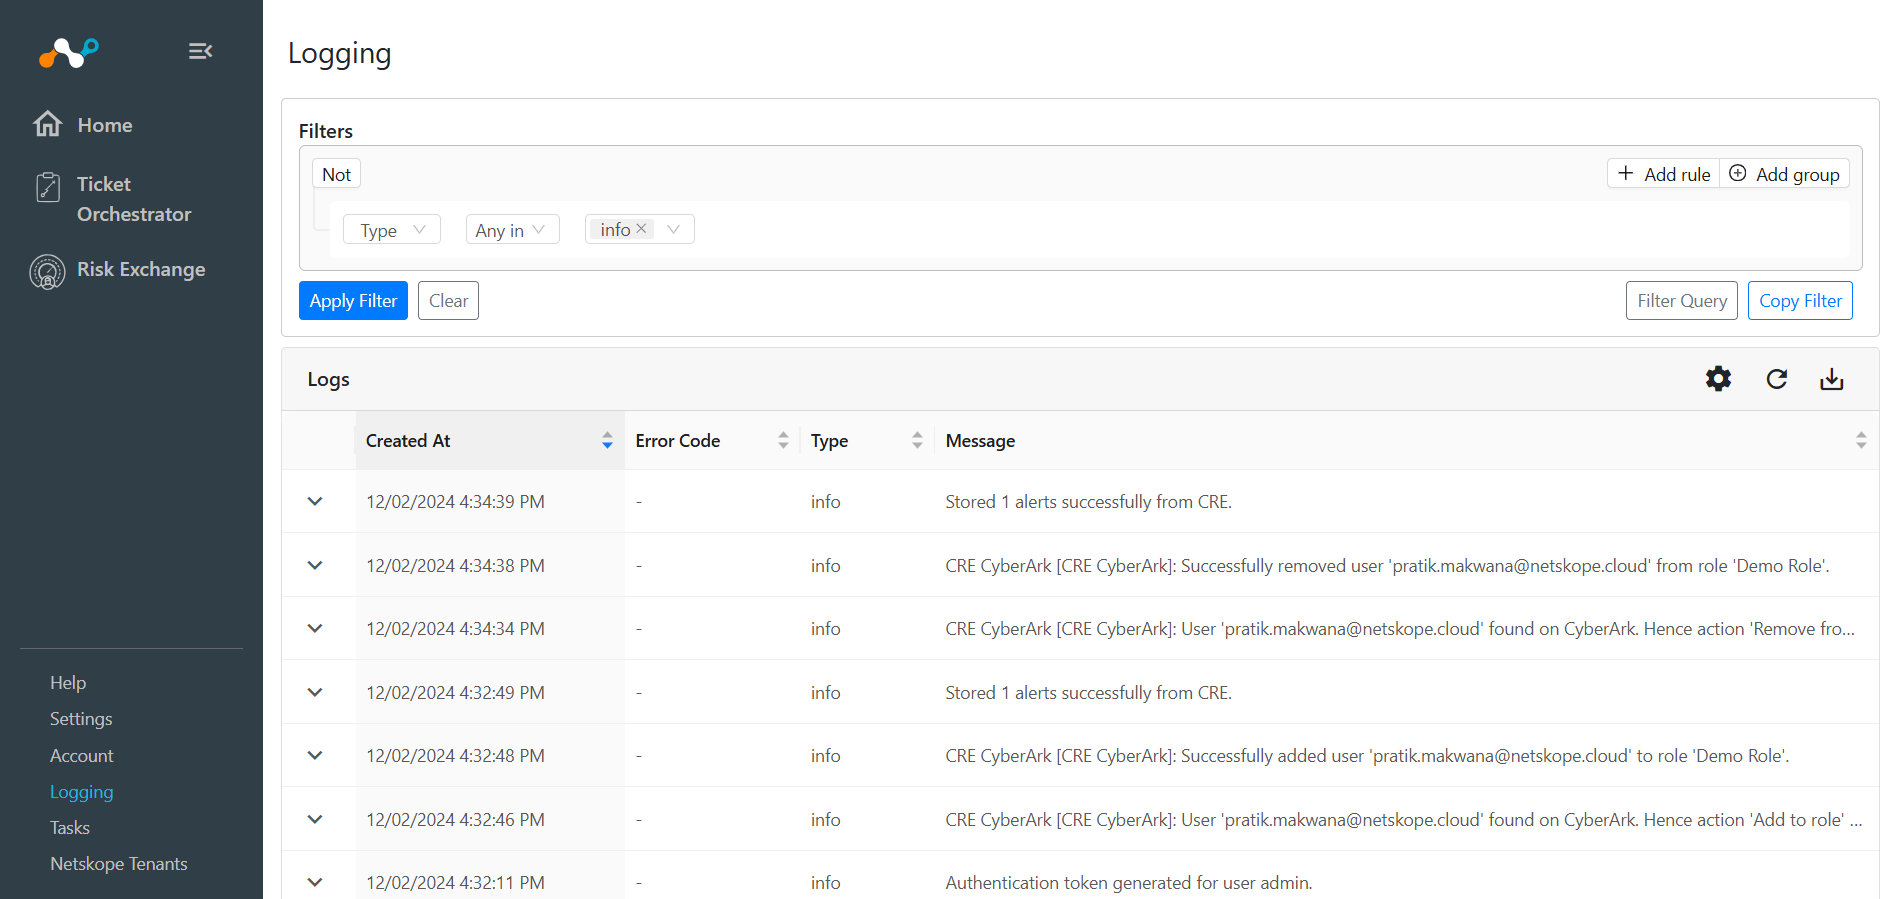Open the Account page
Viewport: 1898px width, 899px height.
point(82,755)
